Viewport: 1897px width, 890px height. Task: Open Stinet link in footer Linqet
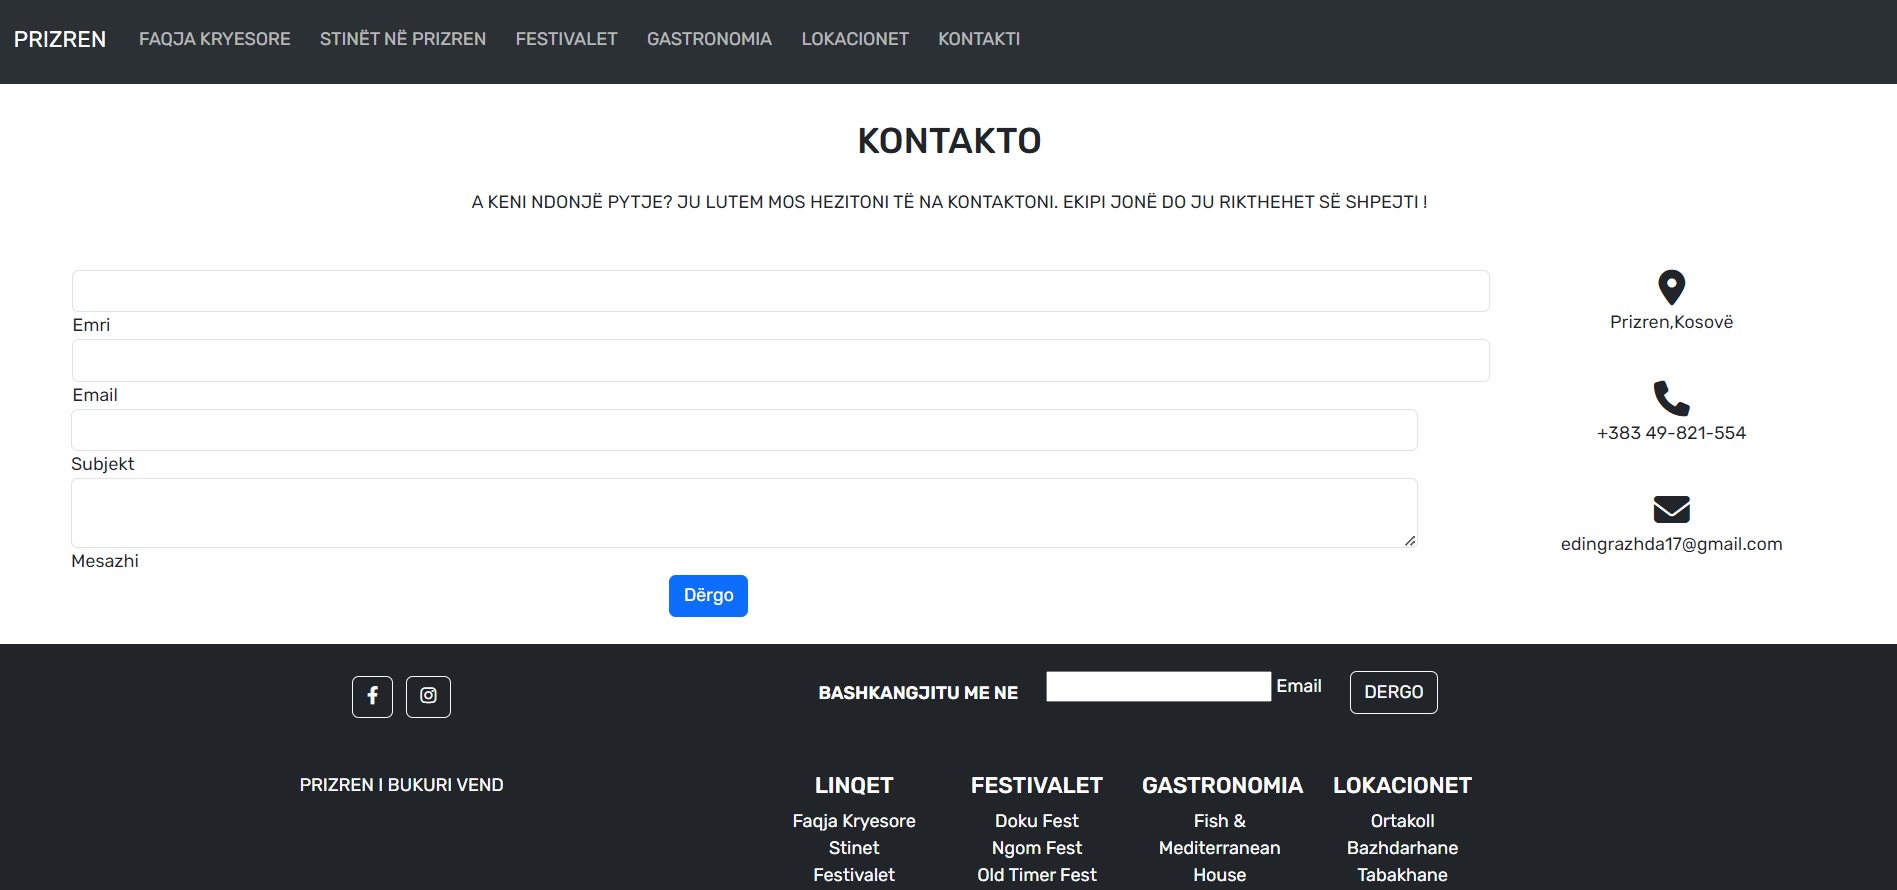click(x=854, y=848)
